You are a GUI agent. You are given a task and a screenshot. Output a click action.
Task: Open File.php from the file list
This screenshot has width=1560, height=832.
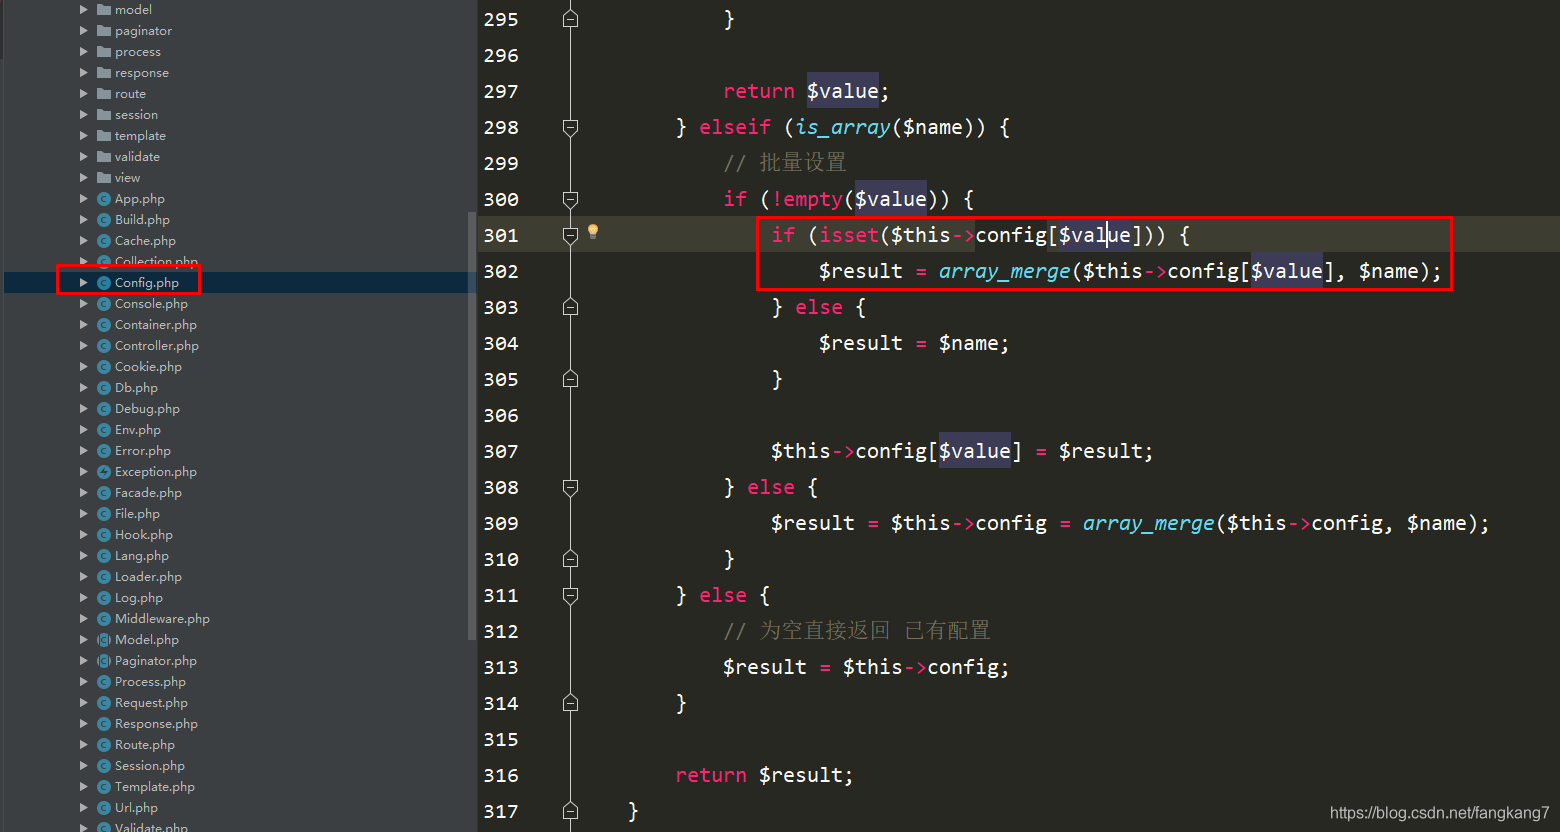[137, 514]
